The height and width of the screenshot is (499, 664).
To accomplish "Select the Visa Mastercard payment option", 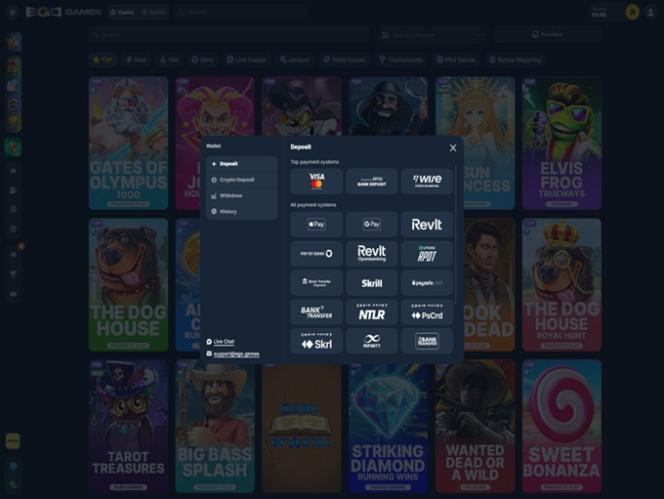I will [316, 181].
